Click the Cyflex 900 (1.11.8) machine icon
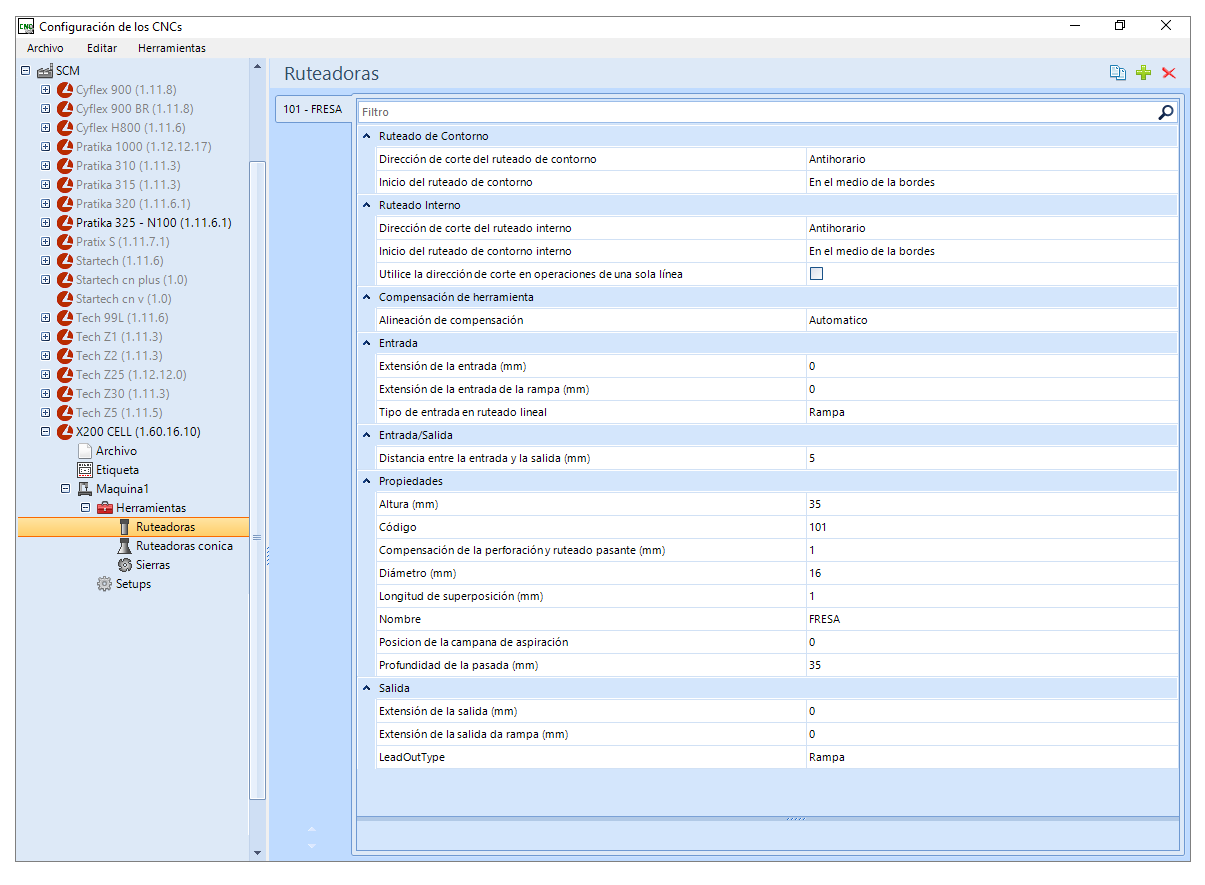Screen dimensions: 1205x885 tap(66, 90)
